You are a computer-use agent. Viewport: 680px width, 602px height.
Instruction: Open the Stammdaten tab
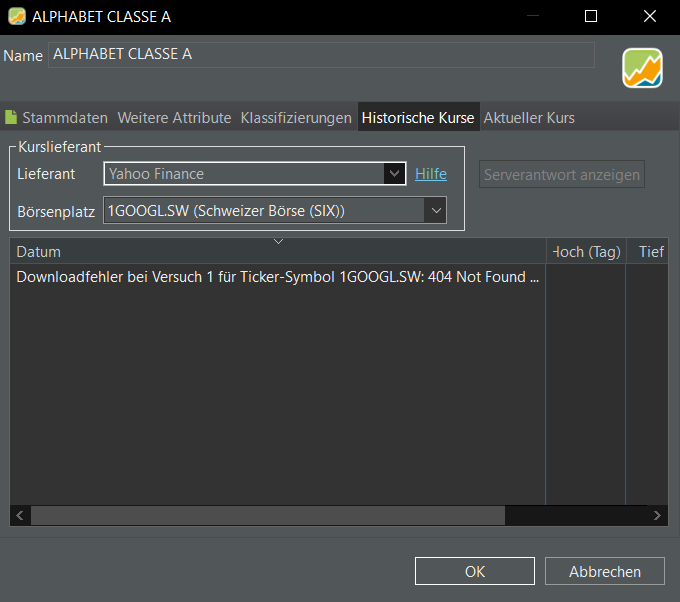pos(56,118)
